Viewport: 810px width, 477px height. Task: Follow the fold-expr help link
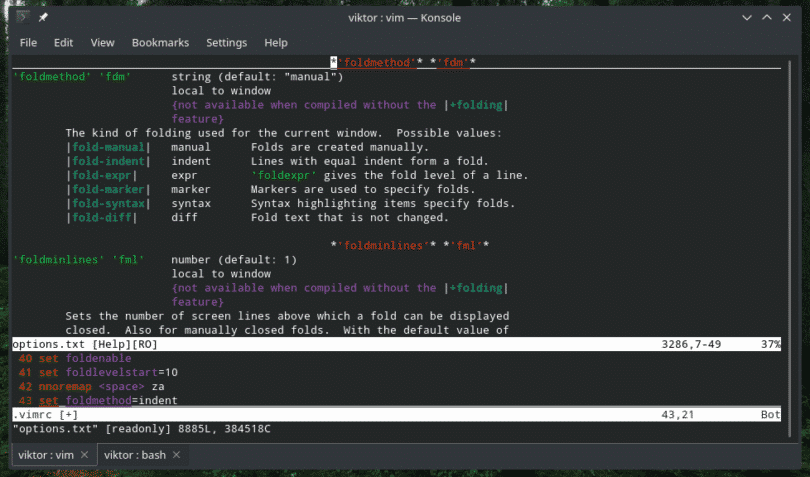(x=102, y=175)
